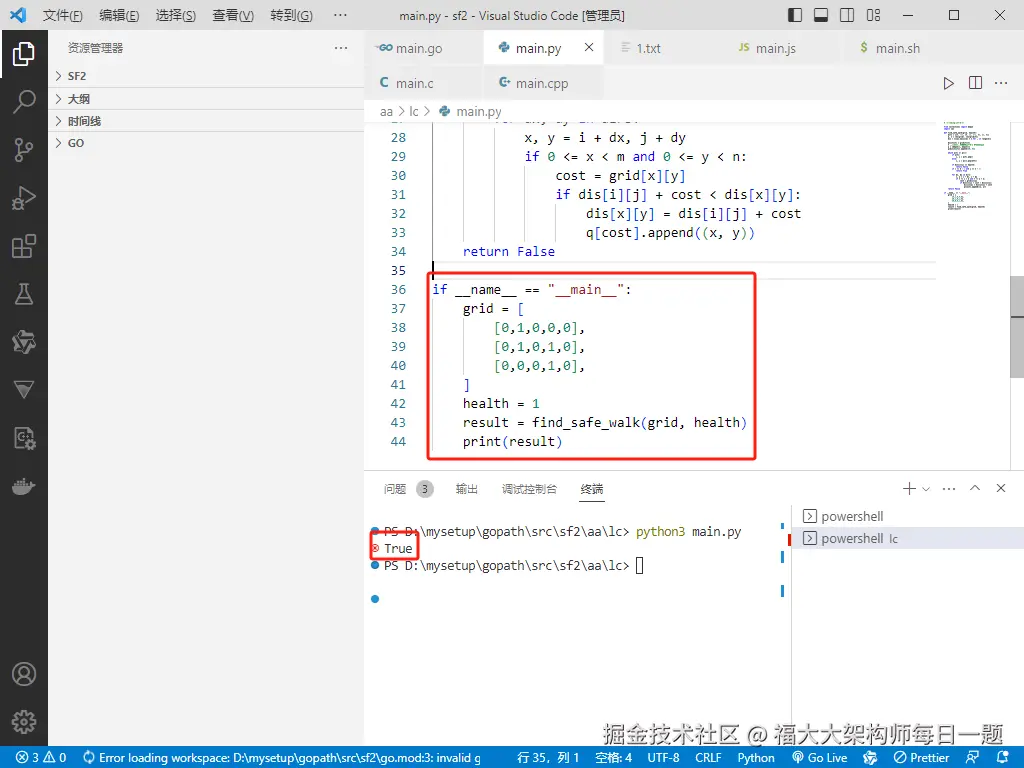Screen dimensions: 1024x768
Task: Open the feedback icon in status bar
Action: pos(973,758)
